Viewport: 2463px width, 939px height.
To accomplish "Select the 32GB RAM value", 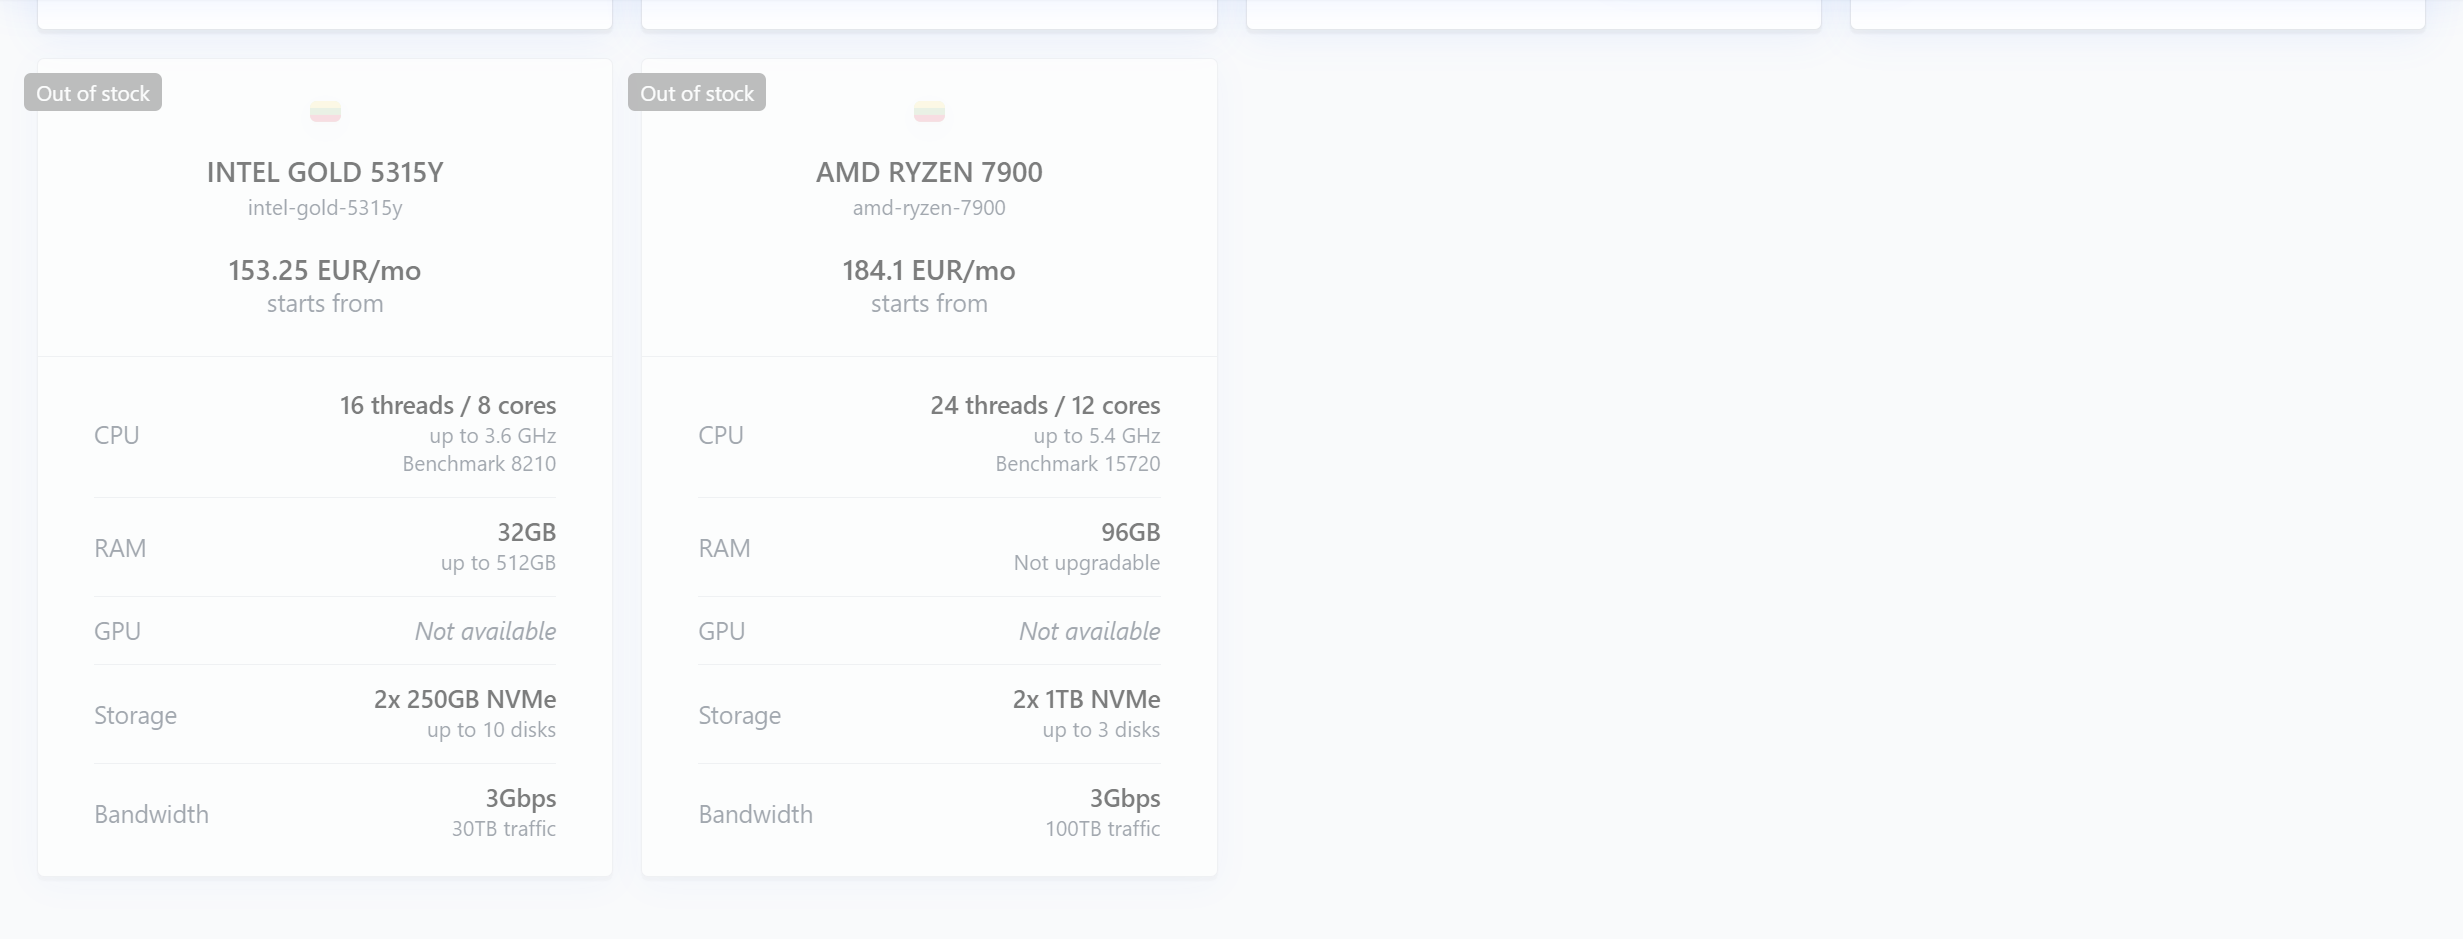I will [526, 532].
